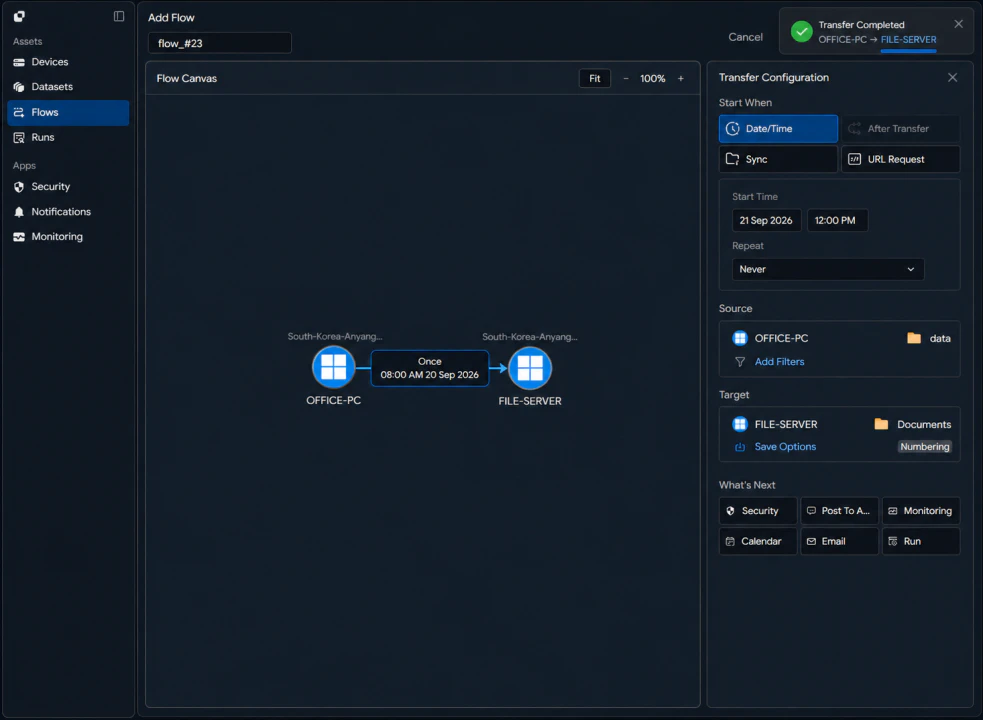
Task: Select URL Request start trigger
Action: (900, 159)
